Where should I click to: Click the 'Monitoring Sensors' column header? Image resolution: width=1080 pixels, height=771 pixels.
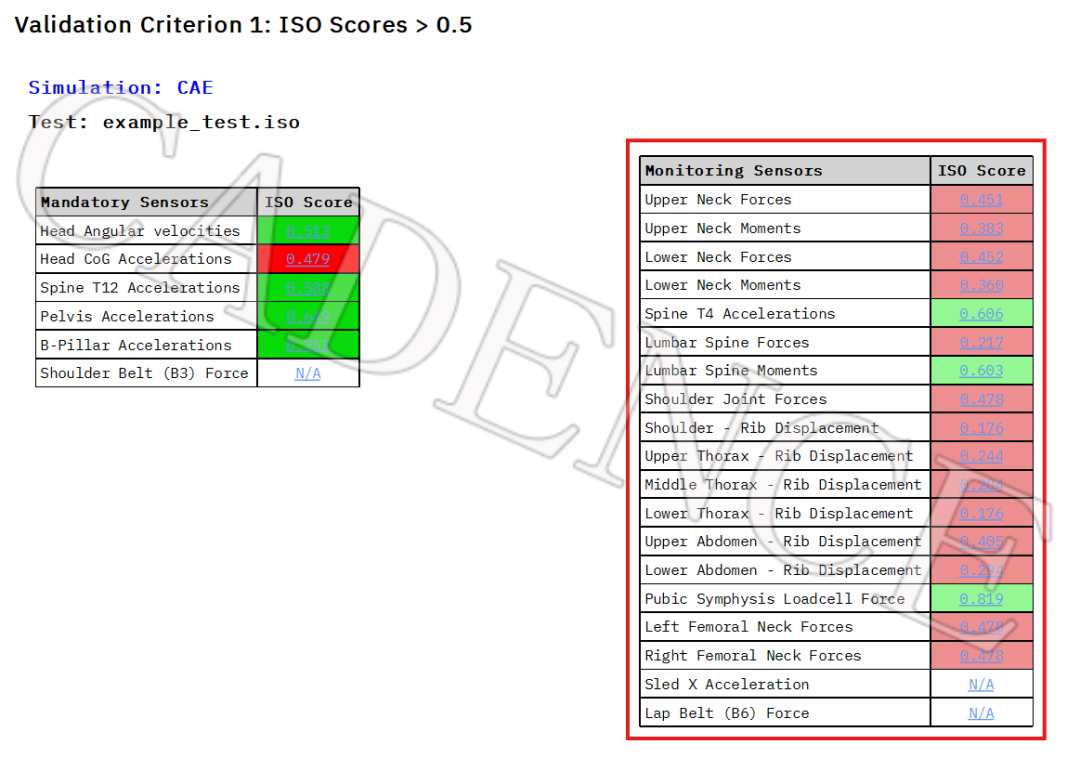pos(734,170)
